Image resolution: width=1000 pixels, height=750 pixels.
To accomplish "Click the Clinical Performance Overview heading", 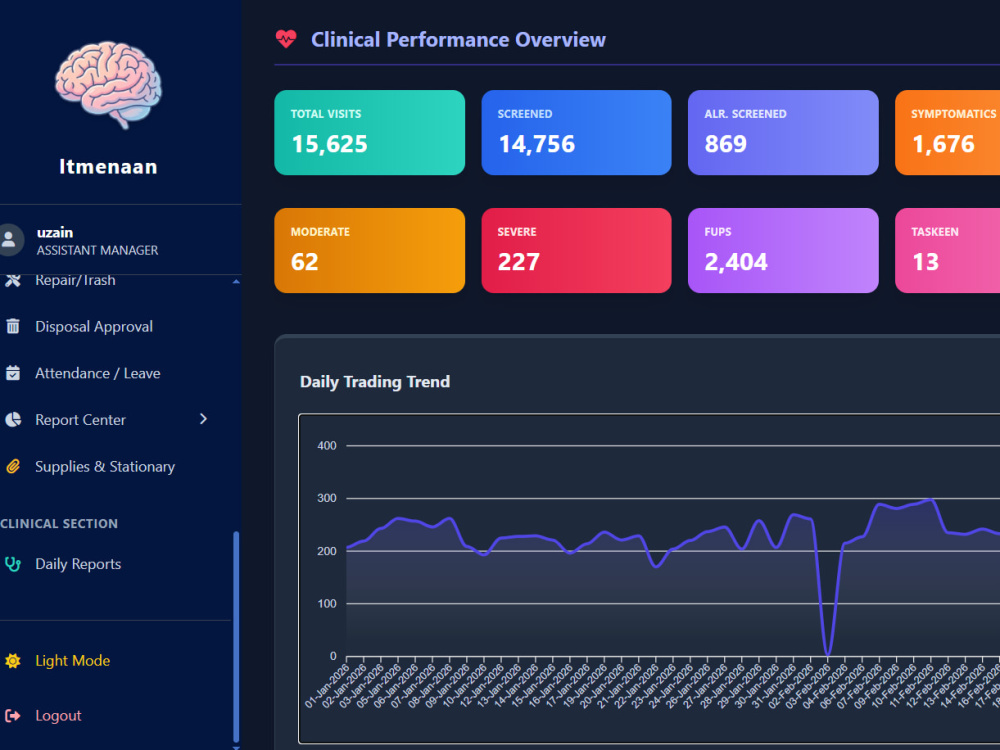I will point(458,40).
